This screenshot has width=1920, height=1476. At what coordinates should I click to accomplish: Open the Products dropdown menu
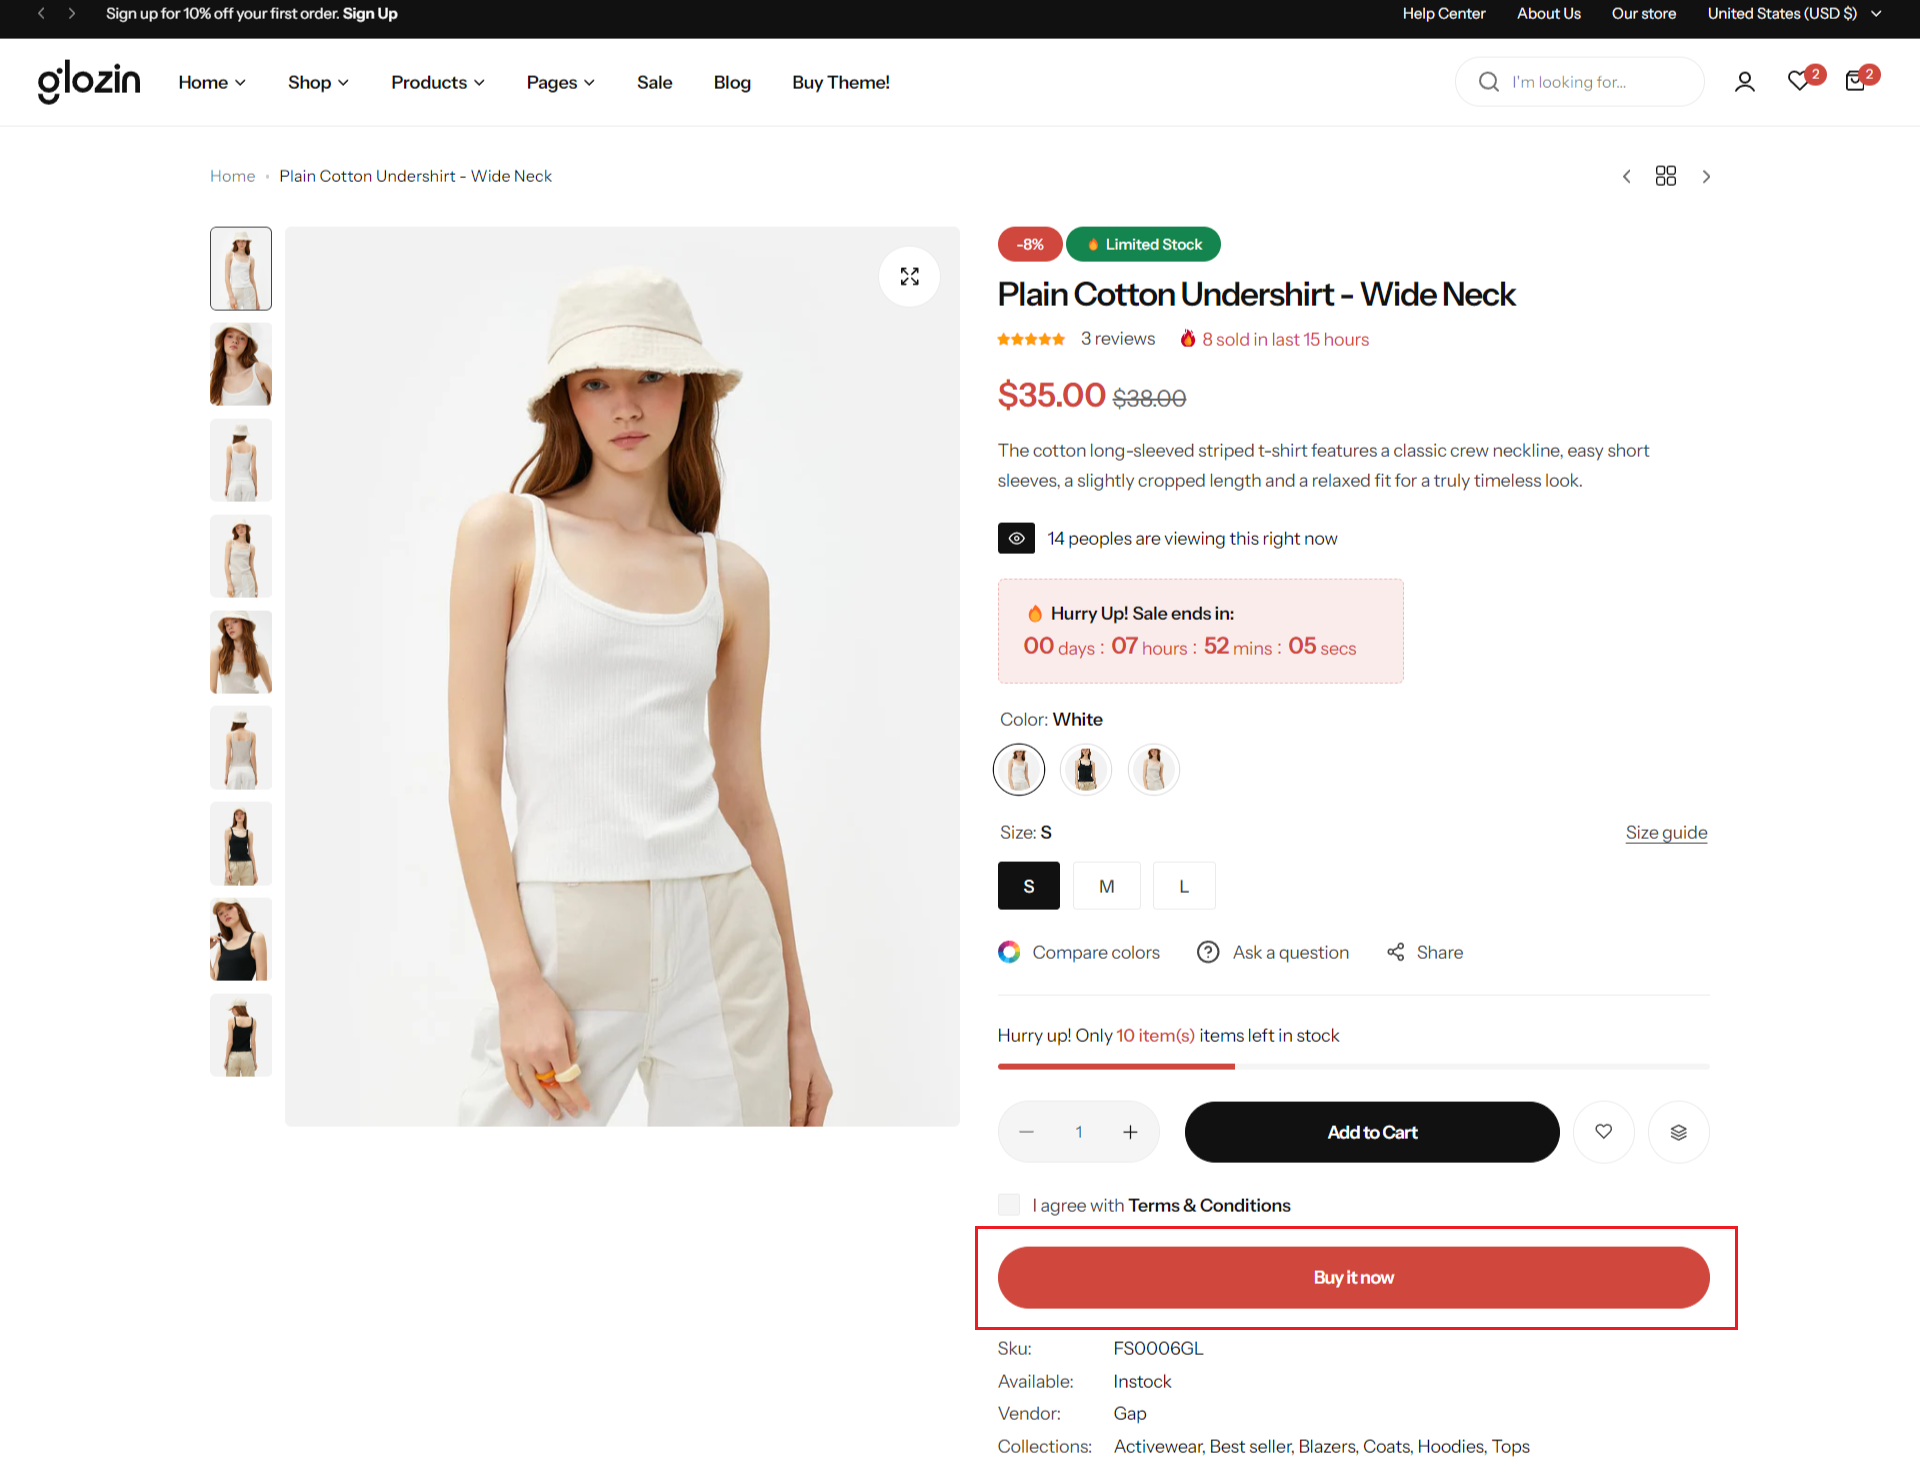437,82
